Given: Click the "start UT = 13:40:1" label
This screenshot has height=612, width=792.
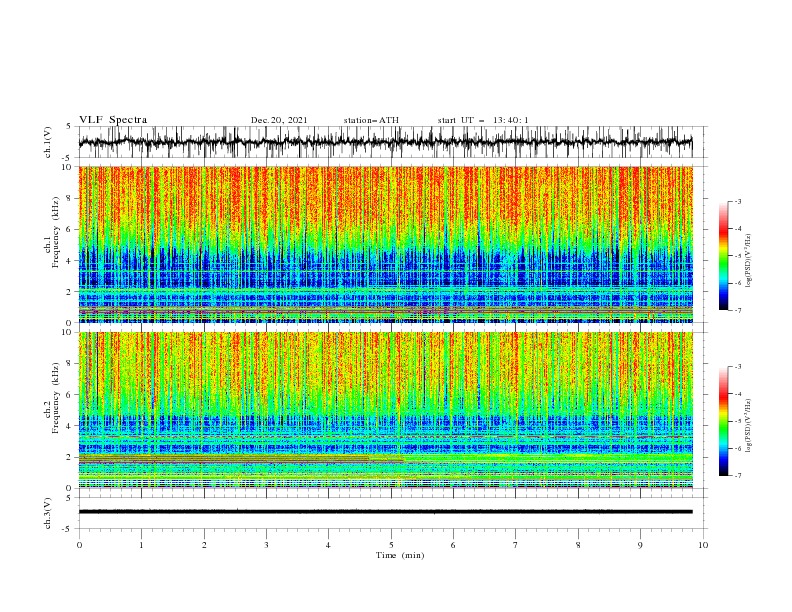Looking at the screenshot, I should (x=483, y=120).
